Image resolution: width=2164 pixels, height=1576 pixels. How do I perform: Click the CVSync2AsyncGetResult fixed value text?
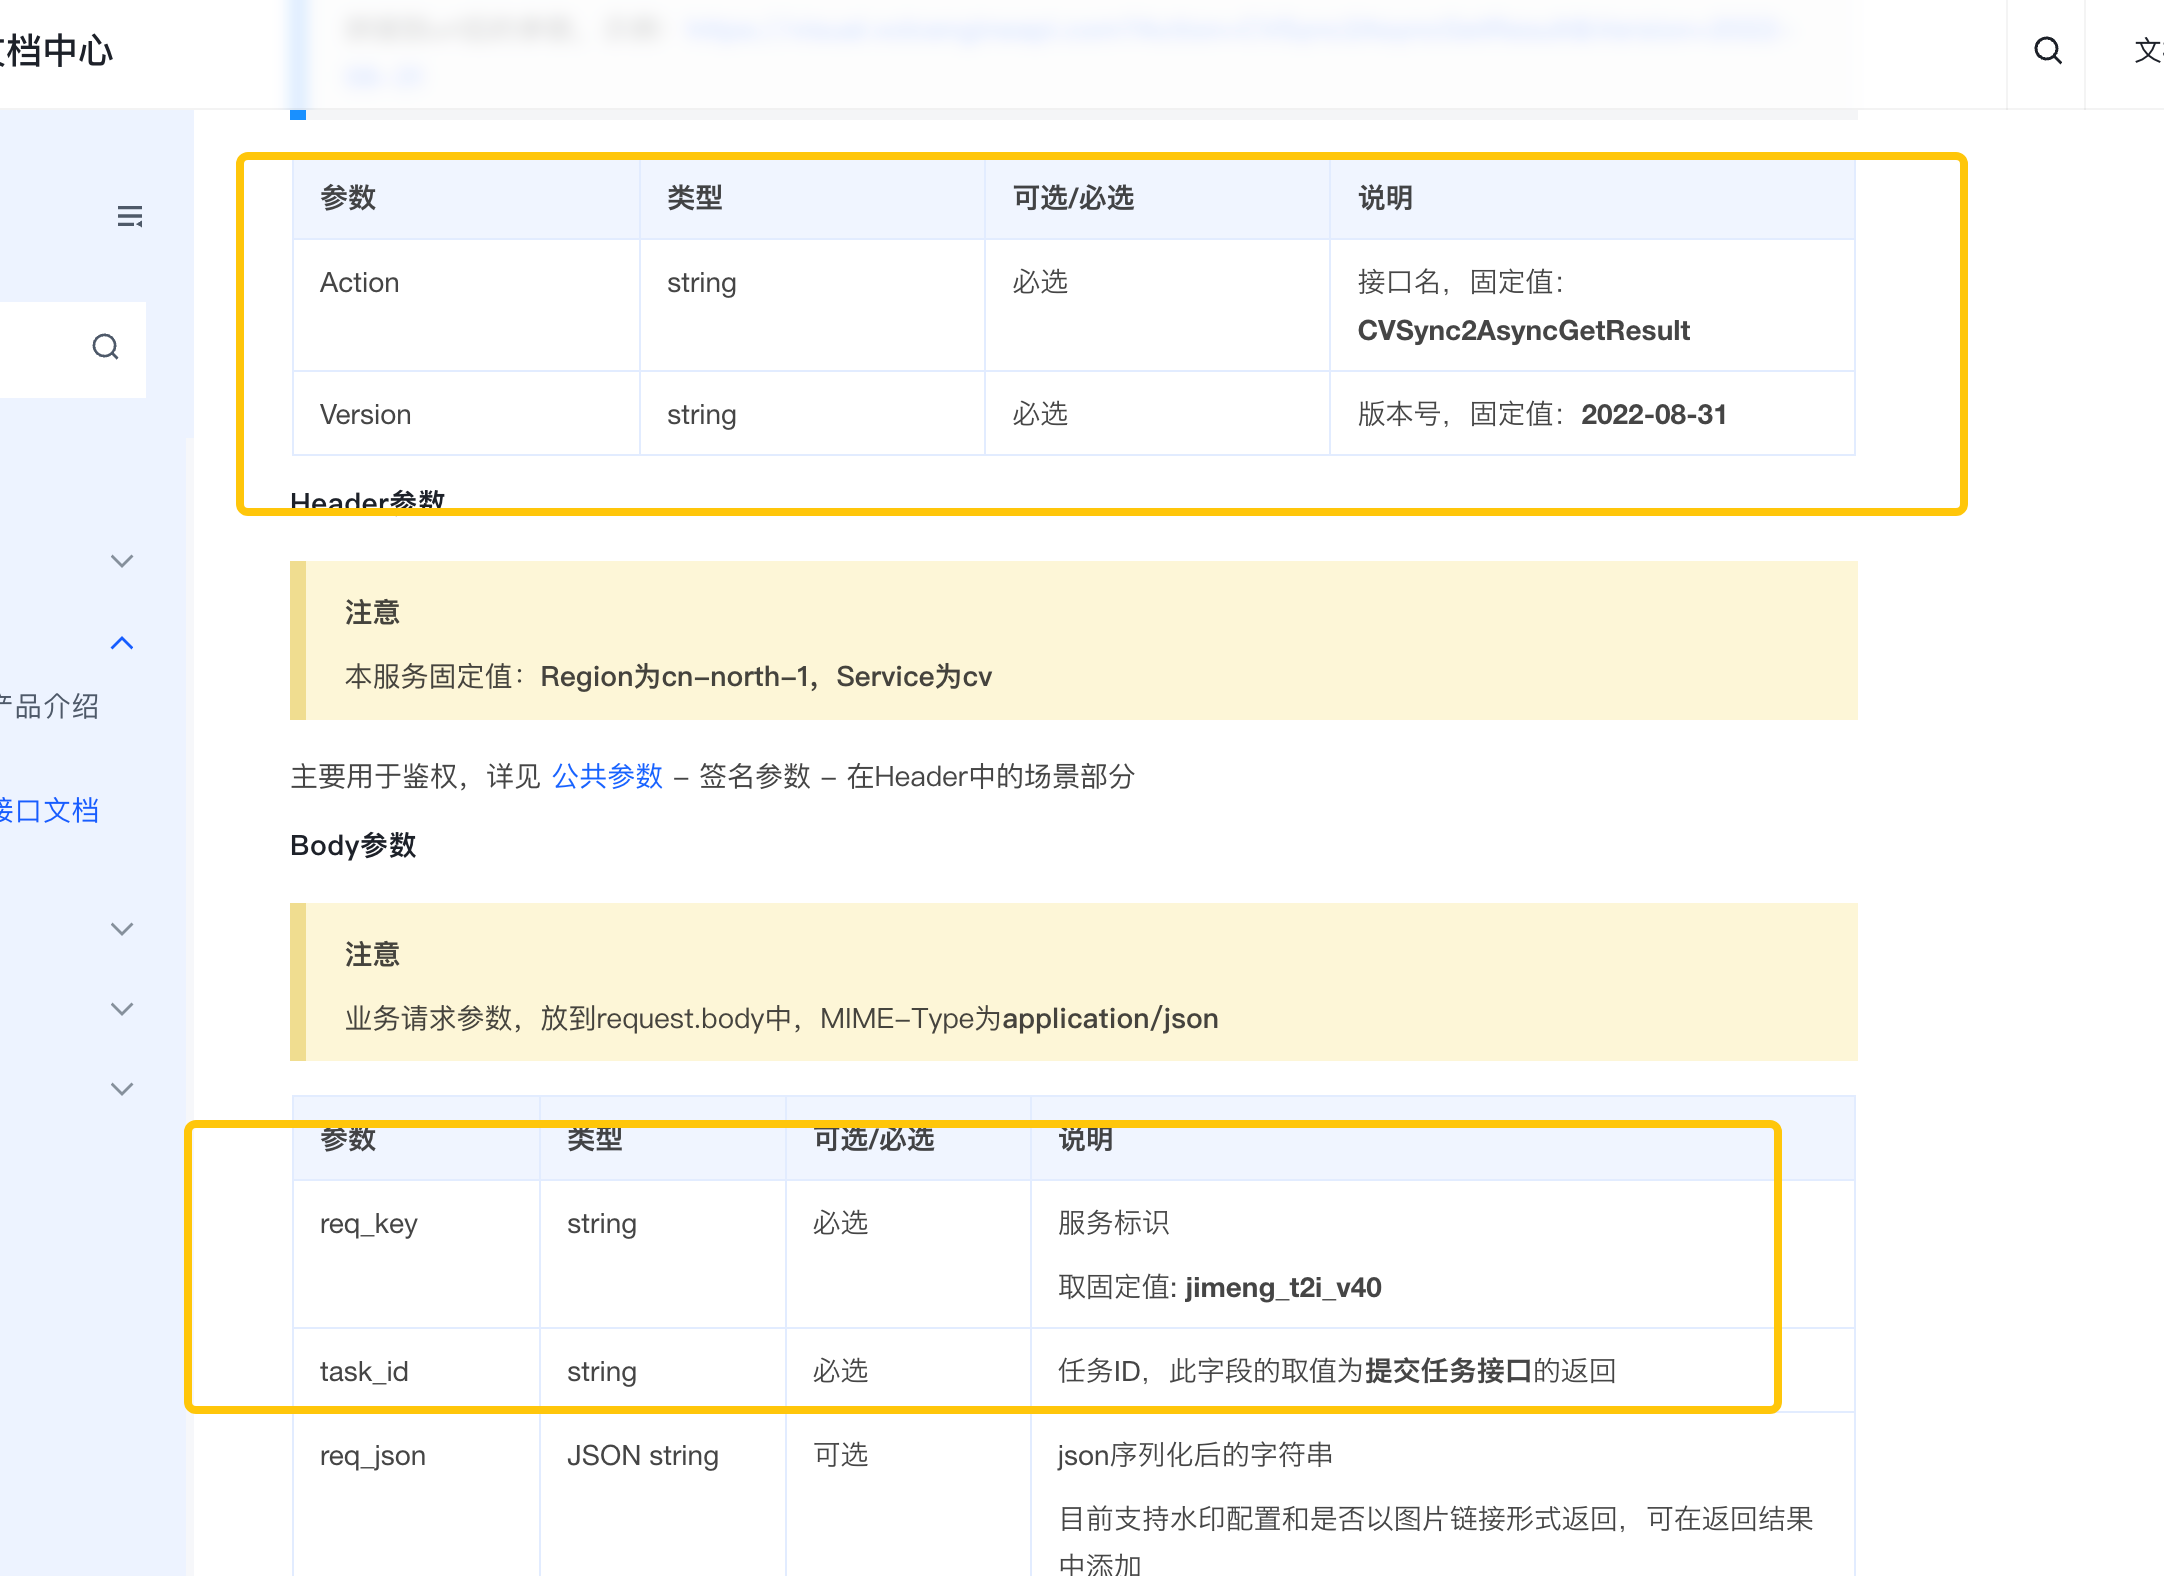tap(1523, 331)
